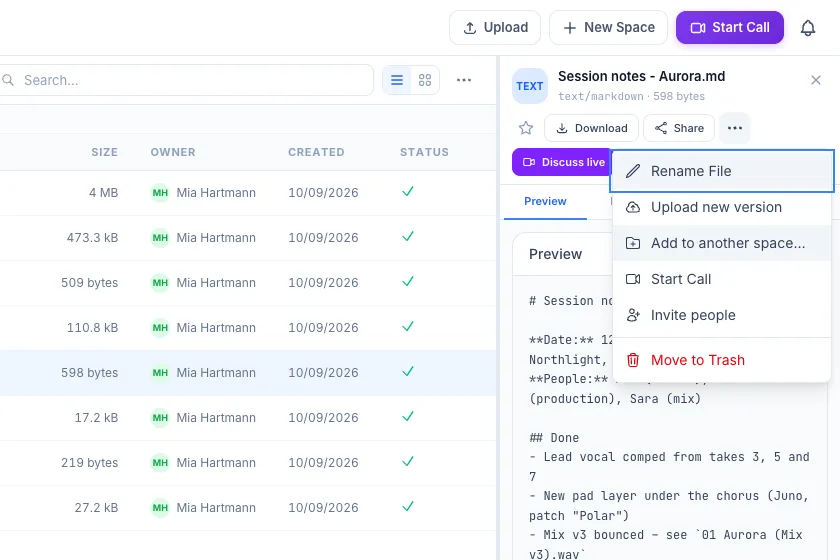Select Add to another space
840x560 pixels.
tap(722, 243)
